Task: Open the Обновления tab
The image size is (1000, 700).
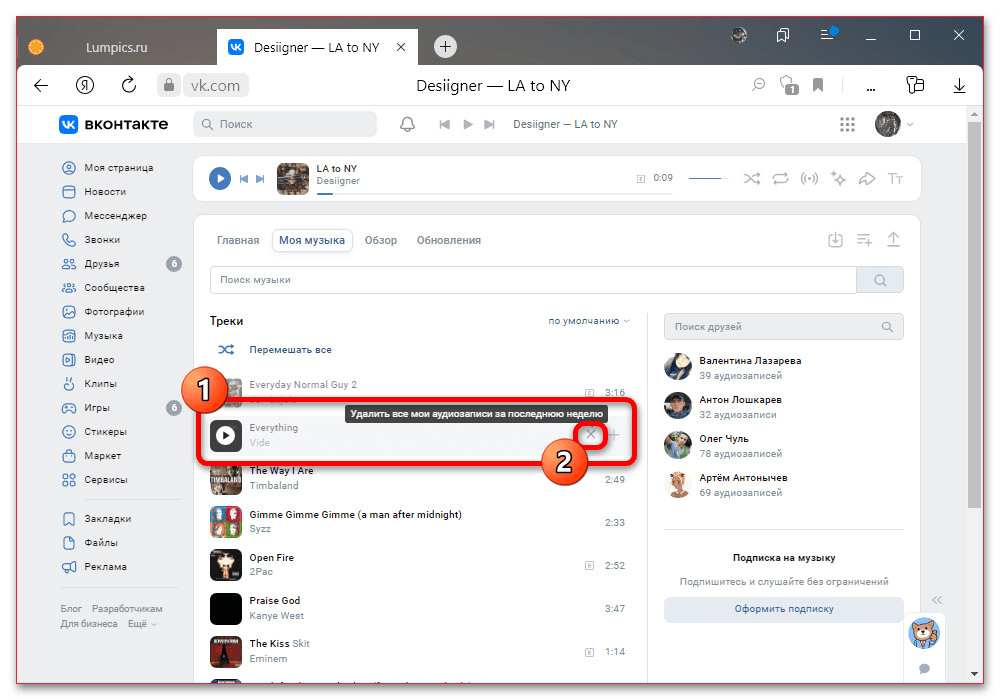Action: [x=449, y=240]
